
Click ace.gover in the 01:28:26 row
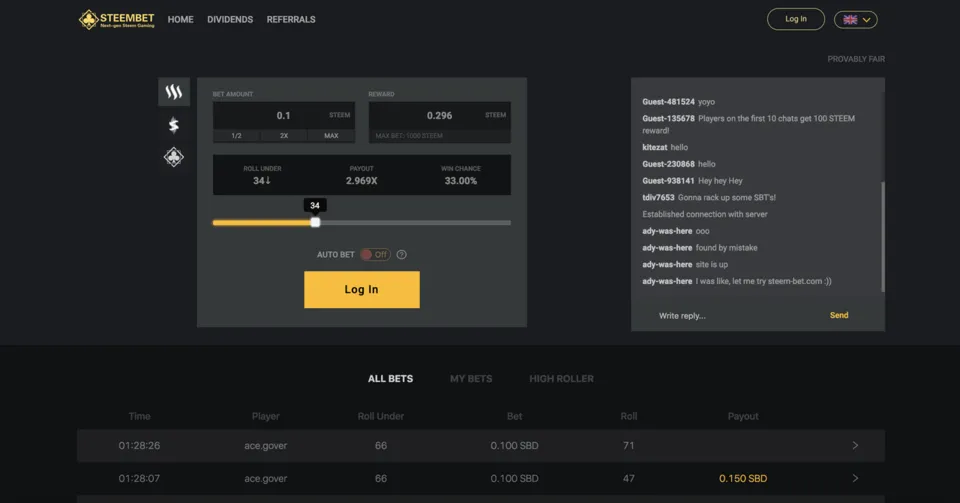point(266,445)
